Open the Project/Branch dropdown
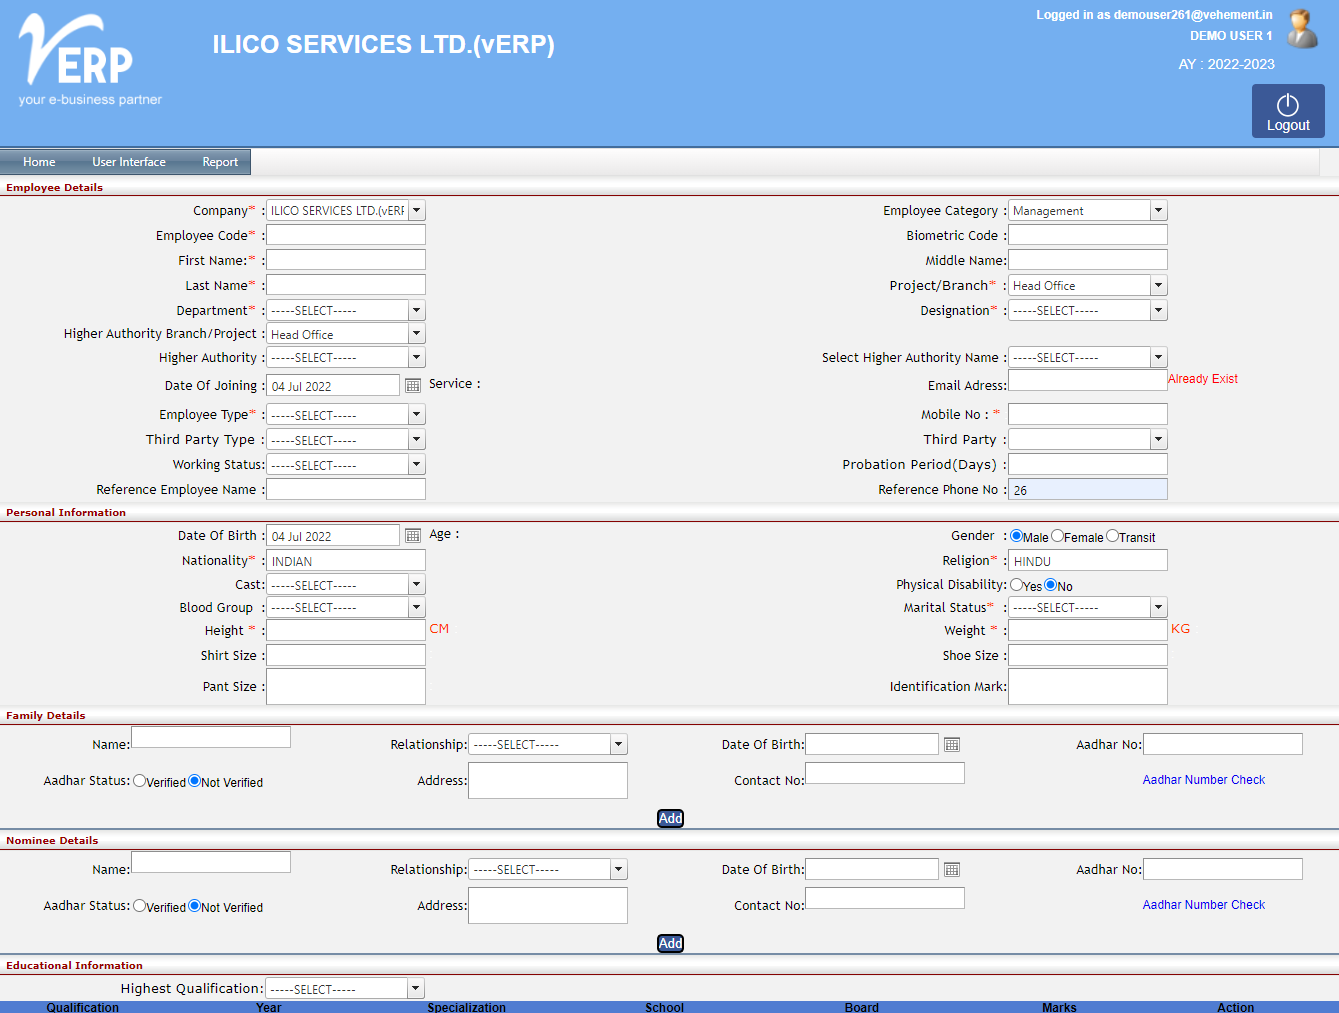Image resolution: width=1339 pixels, height=1013 pixels. 1088,285
